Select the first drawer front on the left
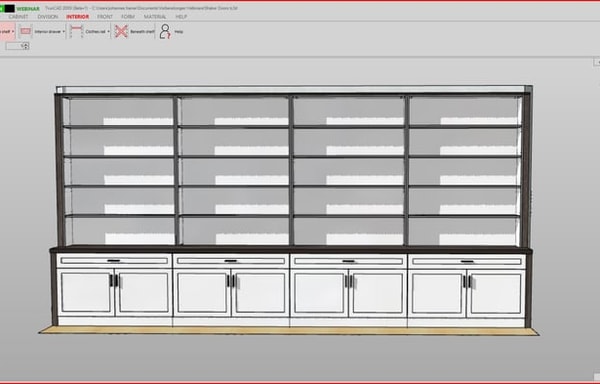The image size is (600, 384). pos(114,261)
